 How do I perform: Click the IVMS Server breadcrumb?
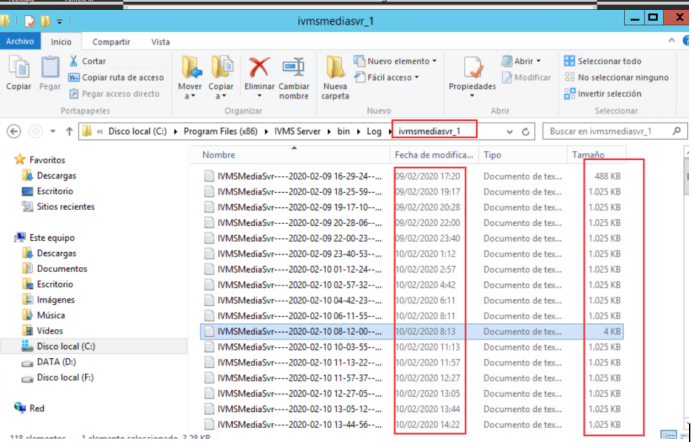[x=297, y=131]
